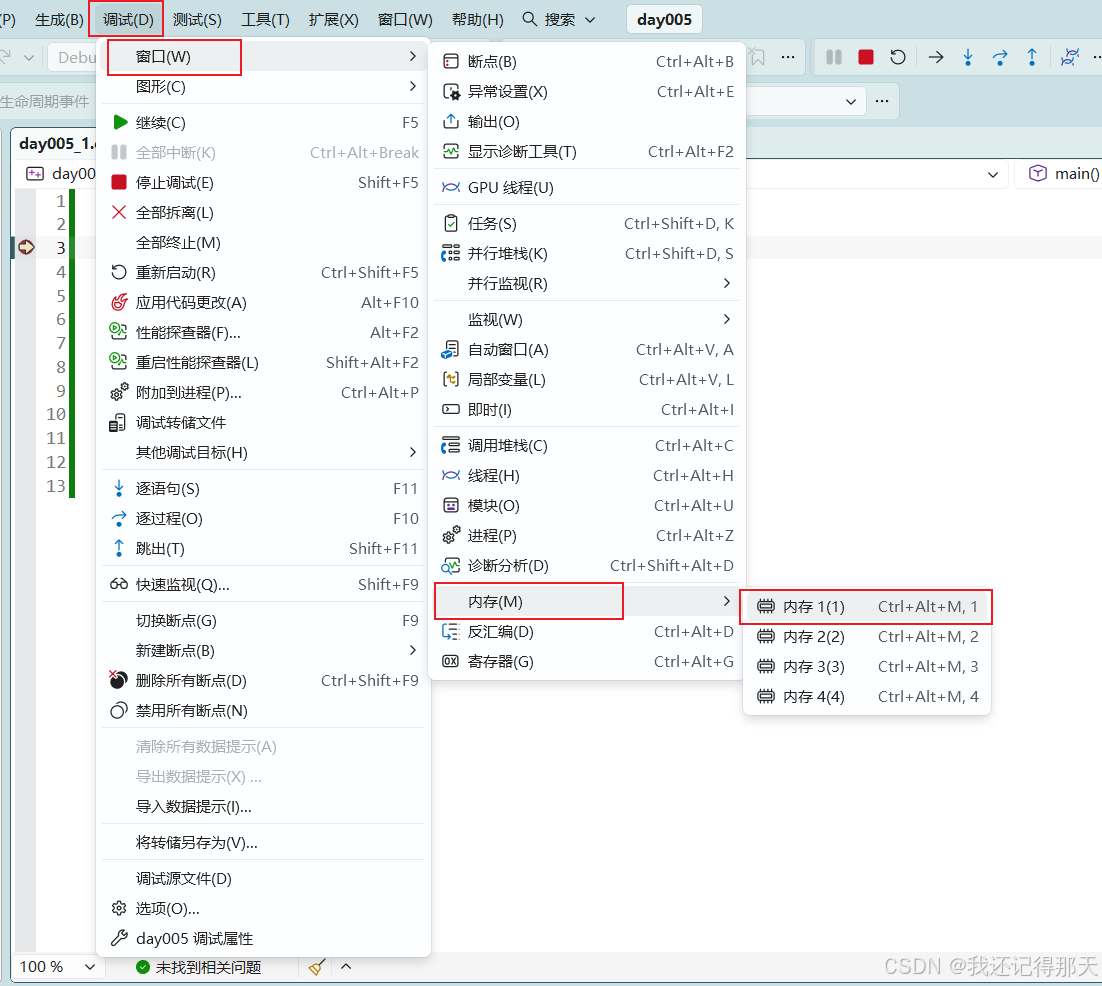Click Show Next Statement arrow in toolbar
Viewport: 1102px width, 986px height.
pyautogui.click(x=935, y=57)
